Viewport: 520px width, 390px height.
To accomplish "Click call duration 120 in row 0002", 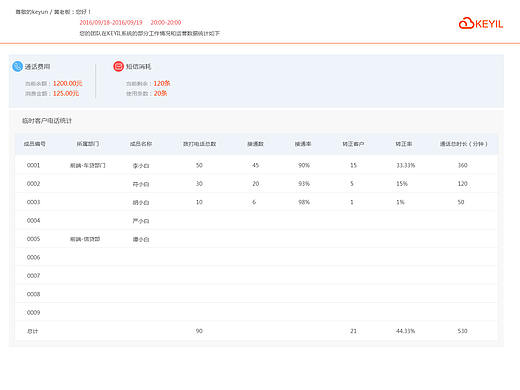I will pos(463,184).
